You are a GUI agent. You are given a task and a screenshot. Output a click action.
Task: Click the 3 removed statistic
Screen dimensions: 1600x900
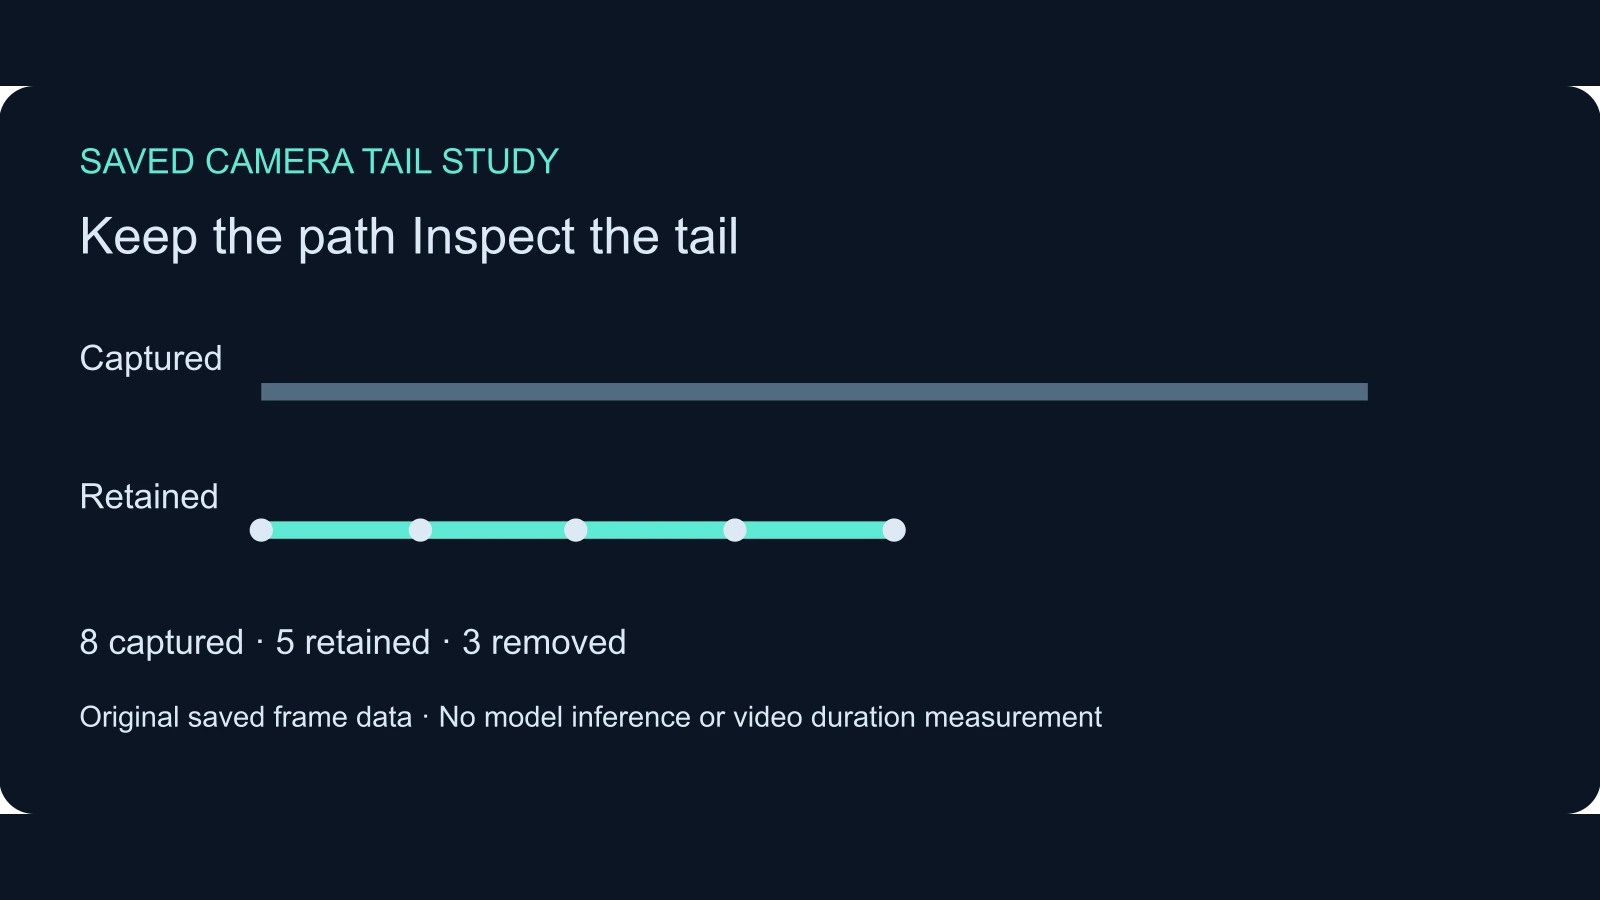(x=544, y=643)
